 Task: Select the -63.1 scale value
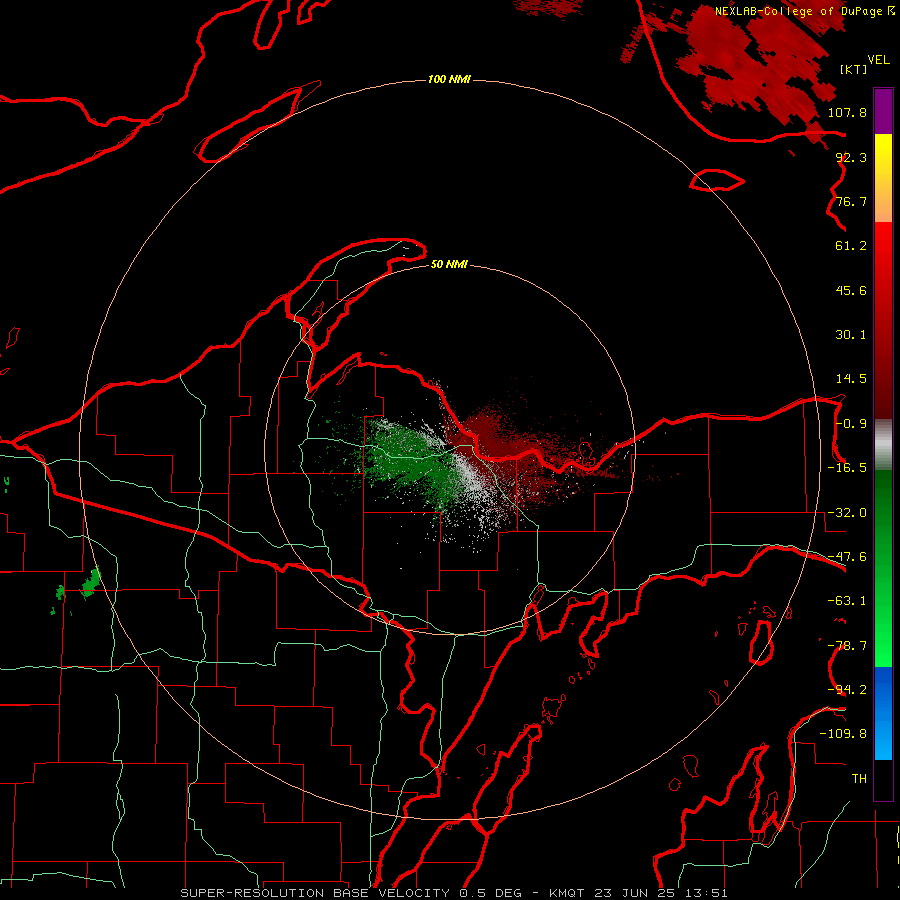tap(847, 601)
